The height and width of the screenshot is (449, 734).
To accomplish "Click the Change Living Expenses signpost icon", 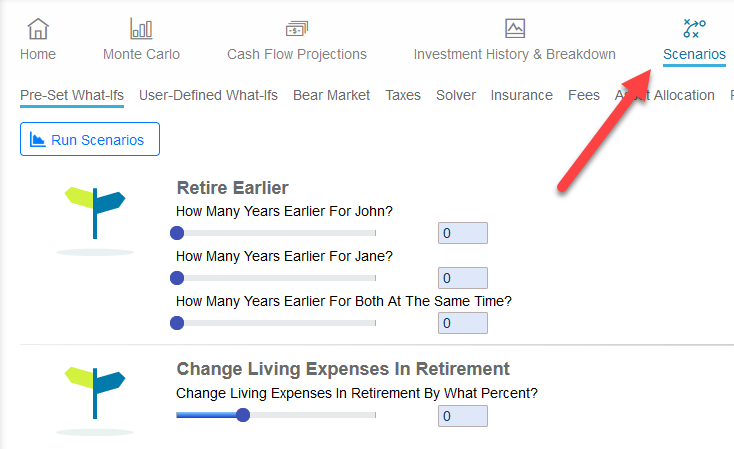I will pyautogui.click(x=95, y=392).
